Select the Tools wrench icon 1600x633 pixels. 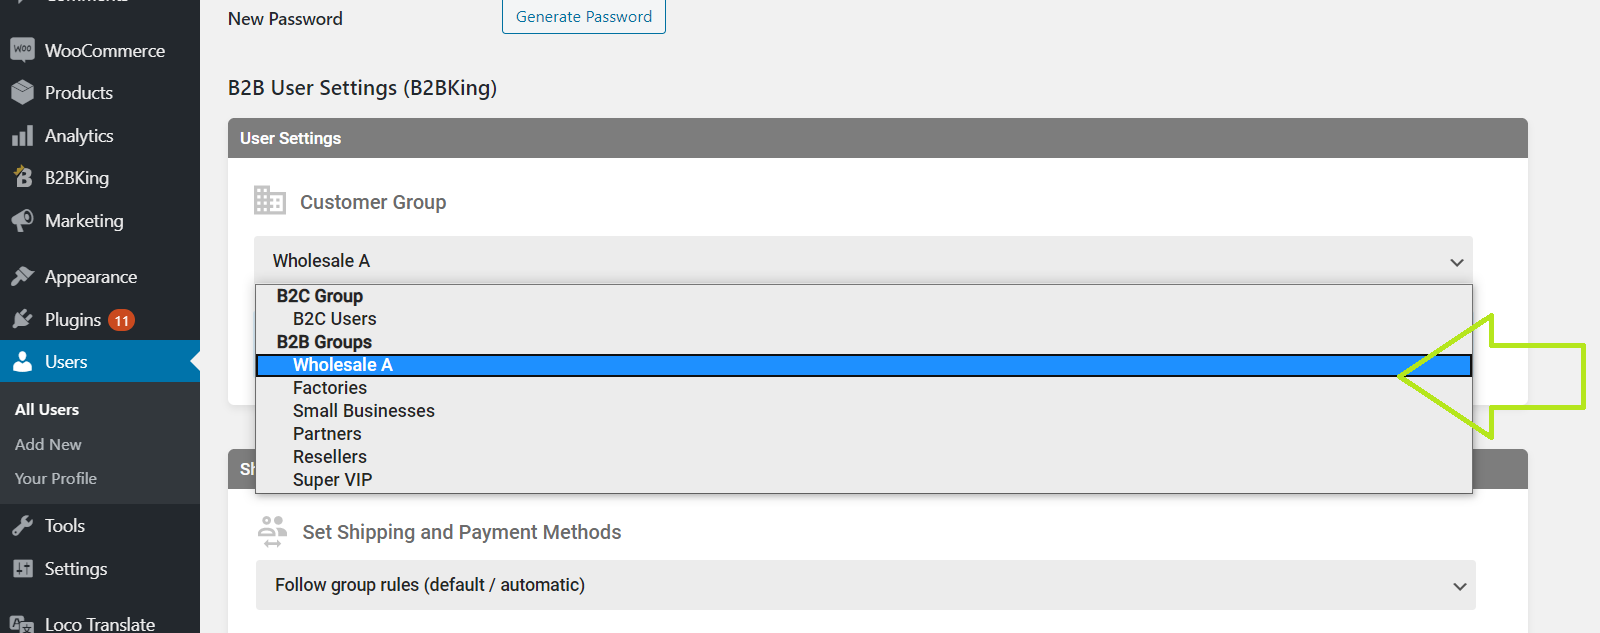coord(22,525)
